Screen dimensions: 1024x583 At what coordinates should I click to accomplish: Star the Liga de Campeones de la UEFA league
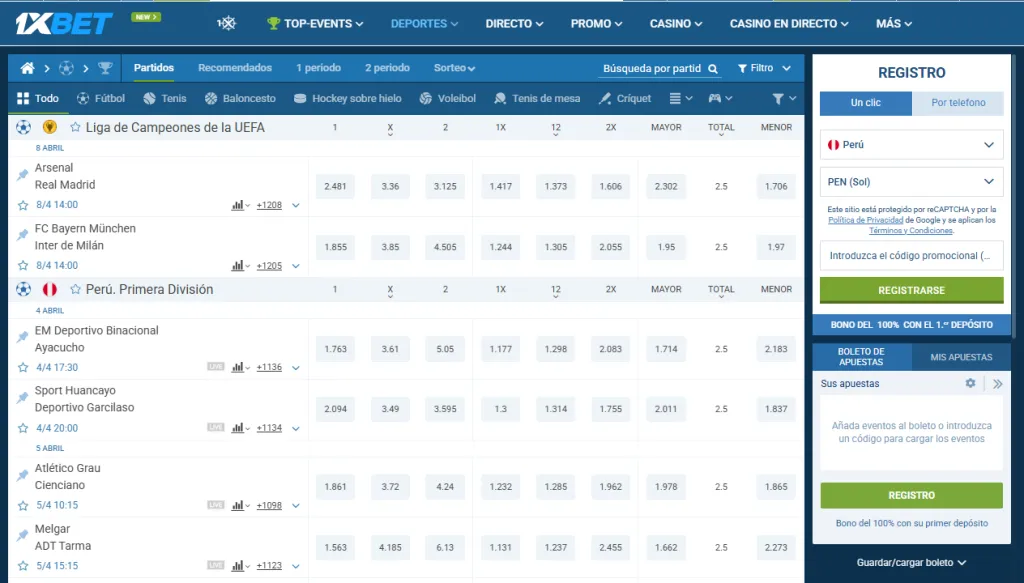tap(75, 127)
